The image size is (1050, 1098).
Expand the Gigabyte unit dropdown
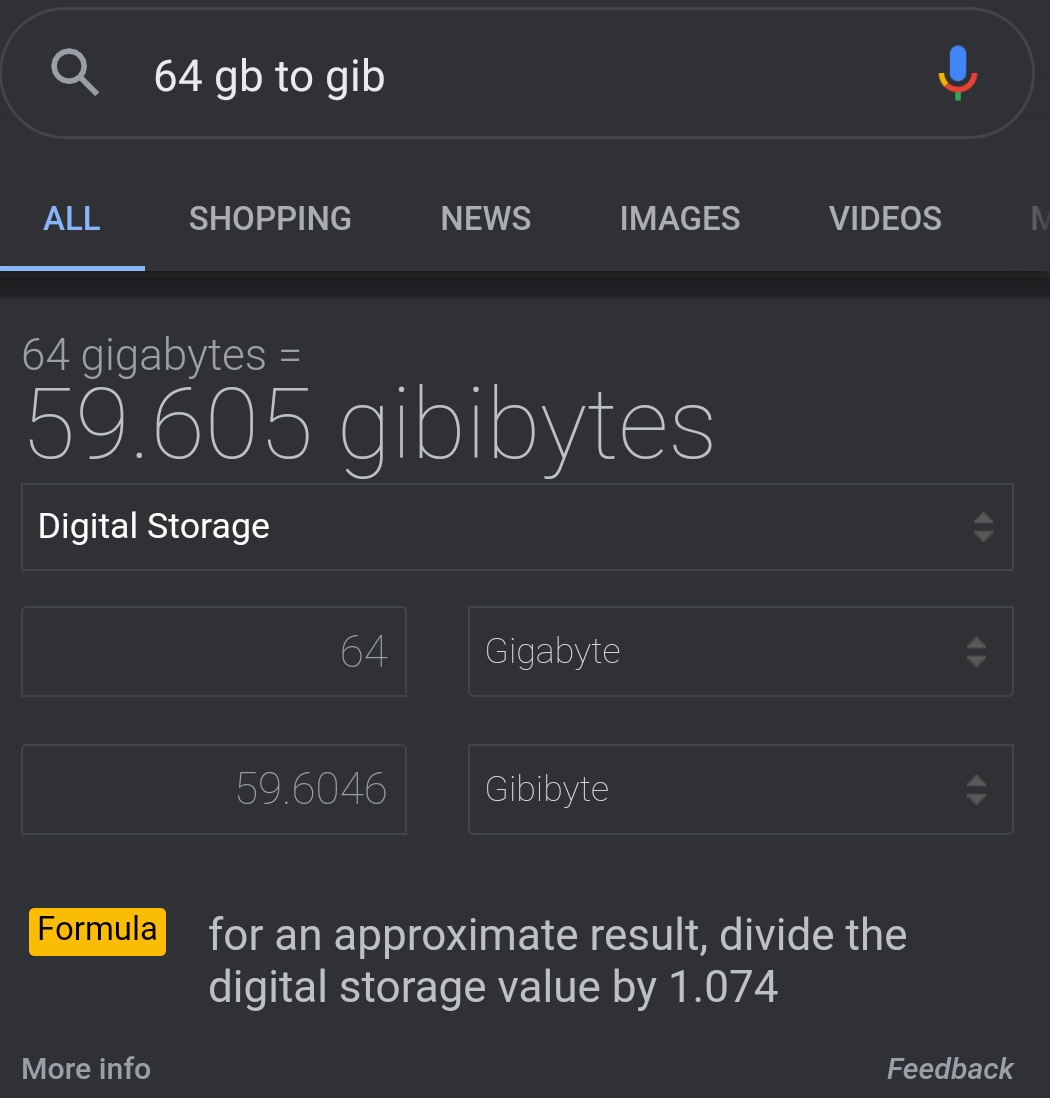point(740,652)
